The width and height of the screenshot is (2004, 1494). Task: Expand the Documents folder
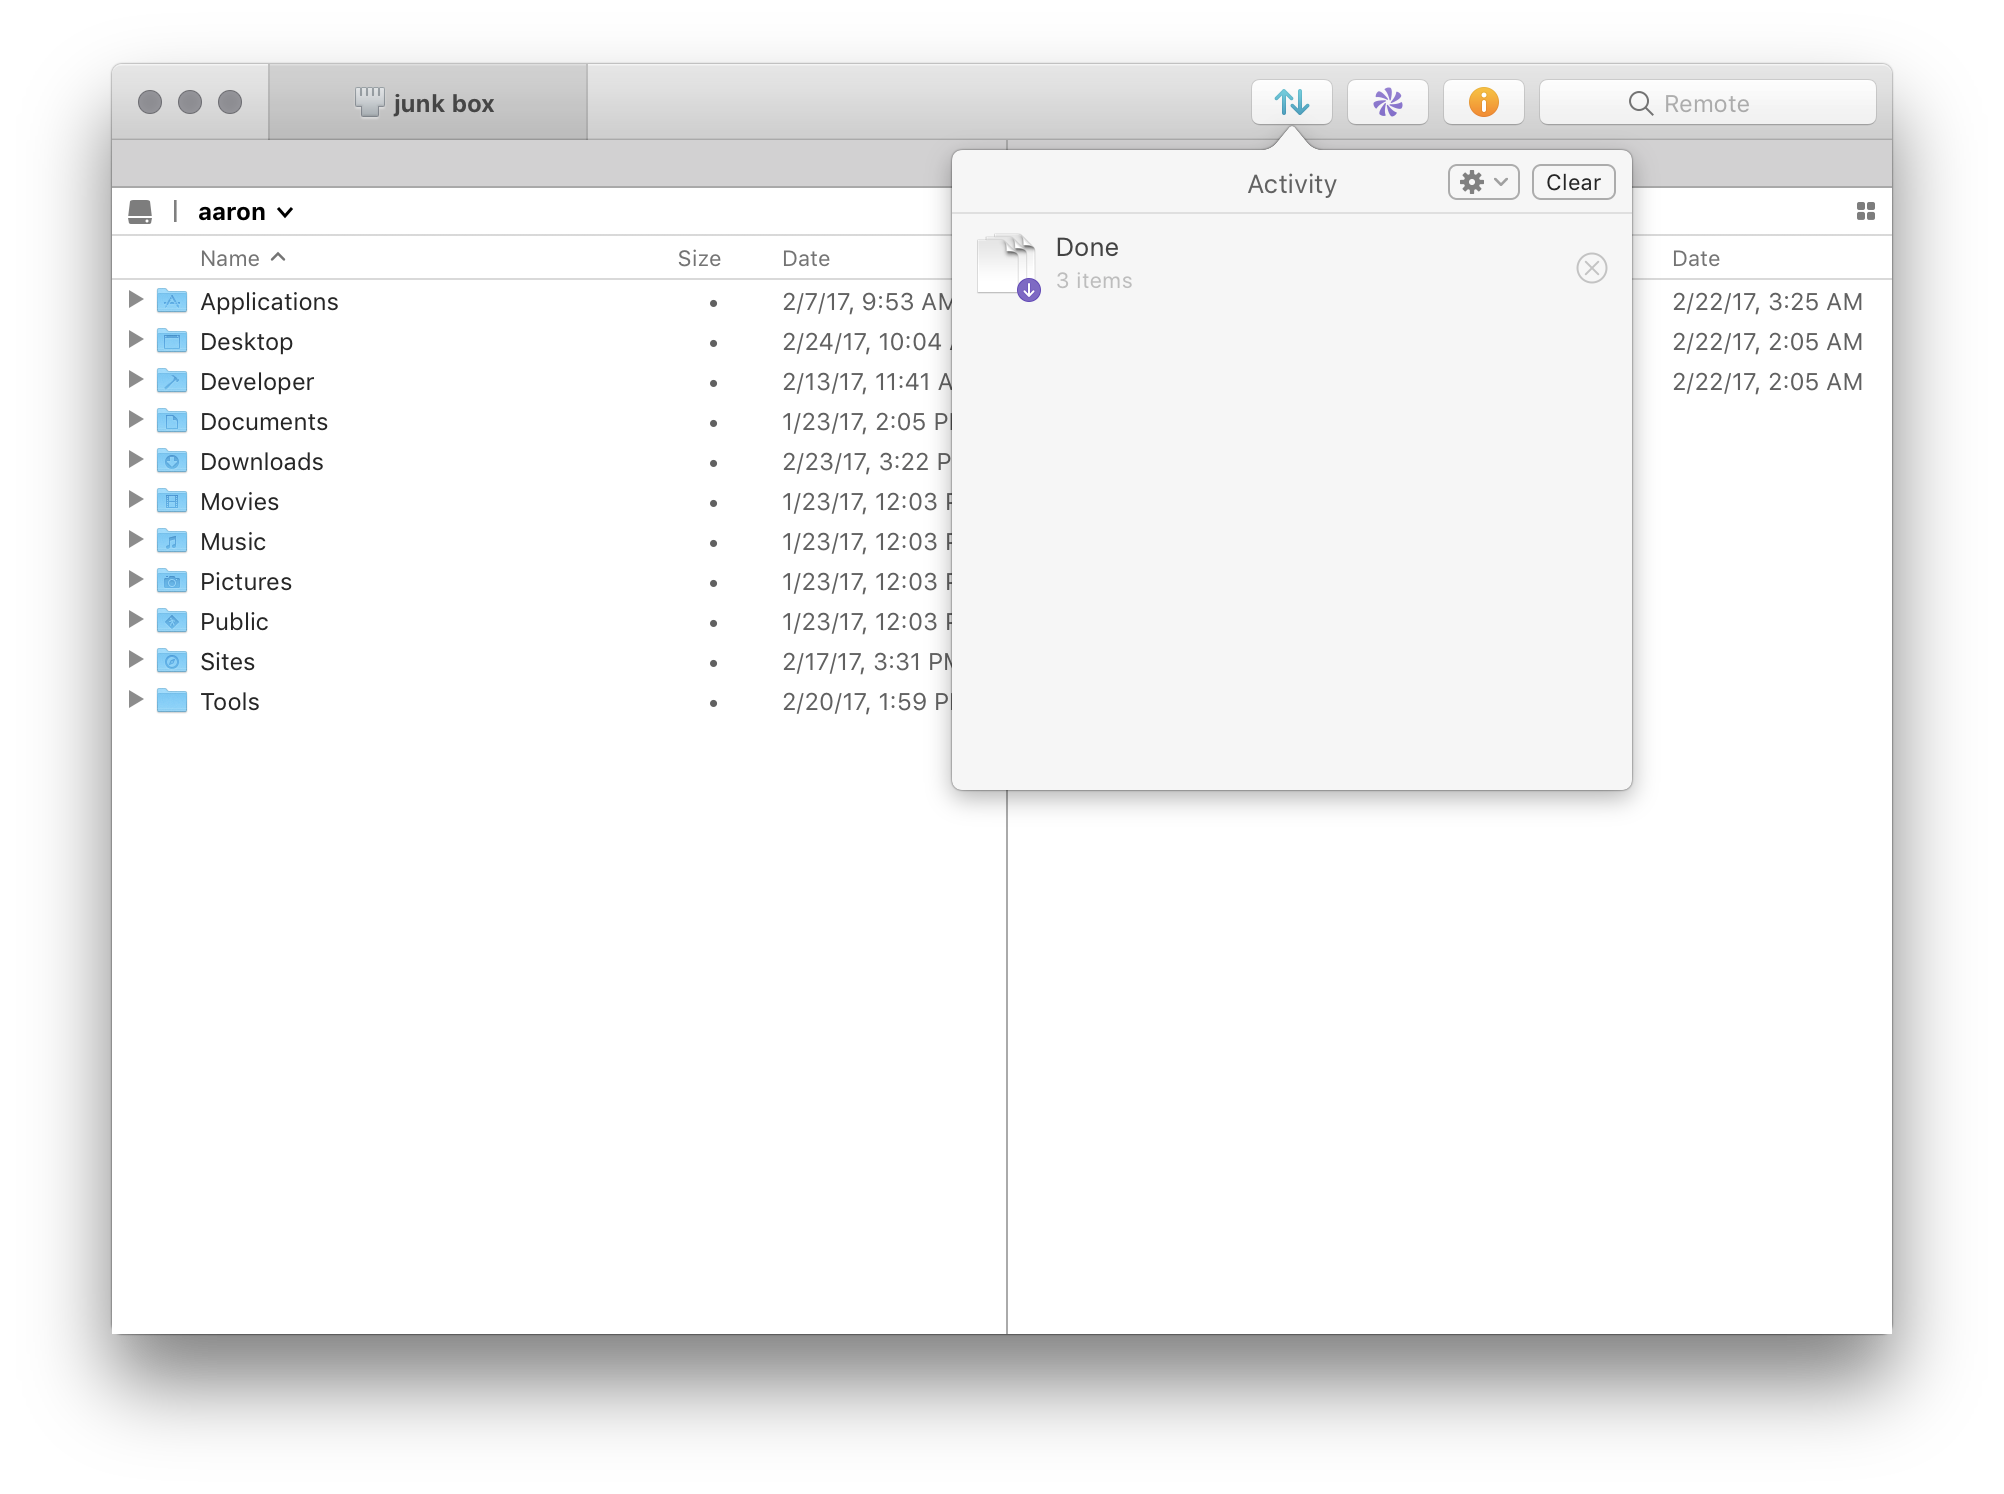[136, 420]
